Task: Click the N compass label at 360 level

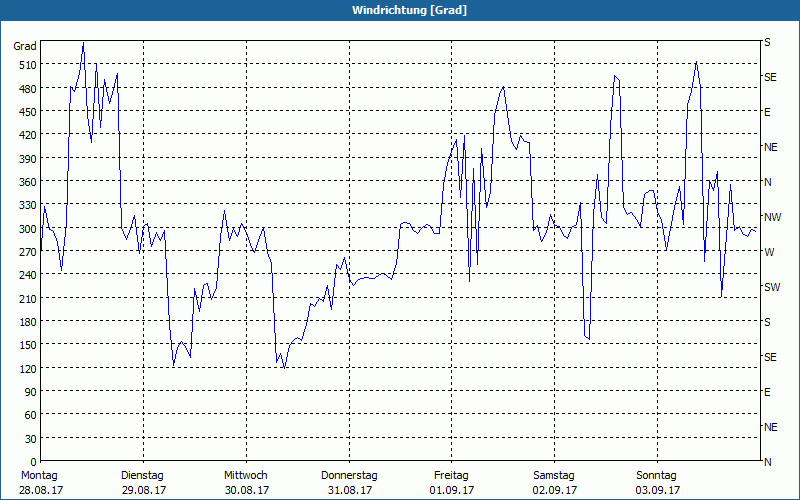Action: 767,182
